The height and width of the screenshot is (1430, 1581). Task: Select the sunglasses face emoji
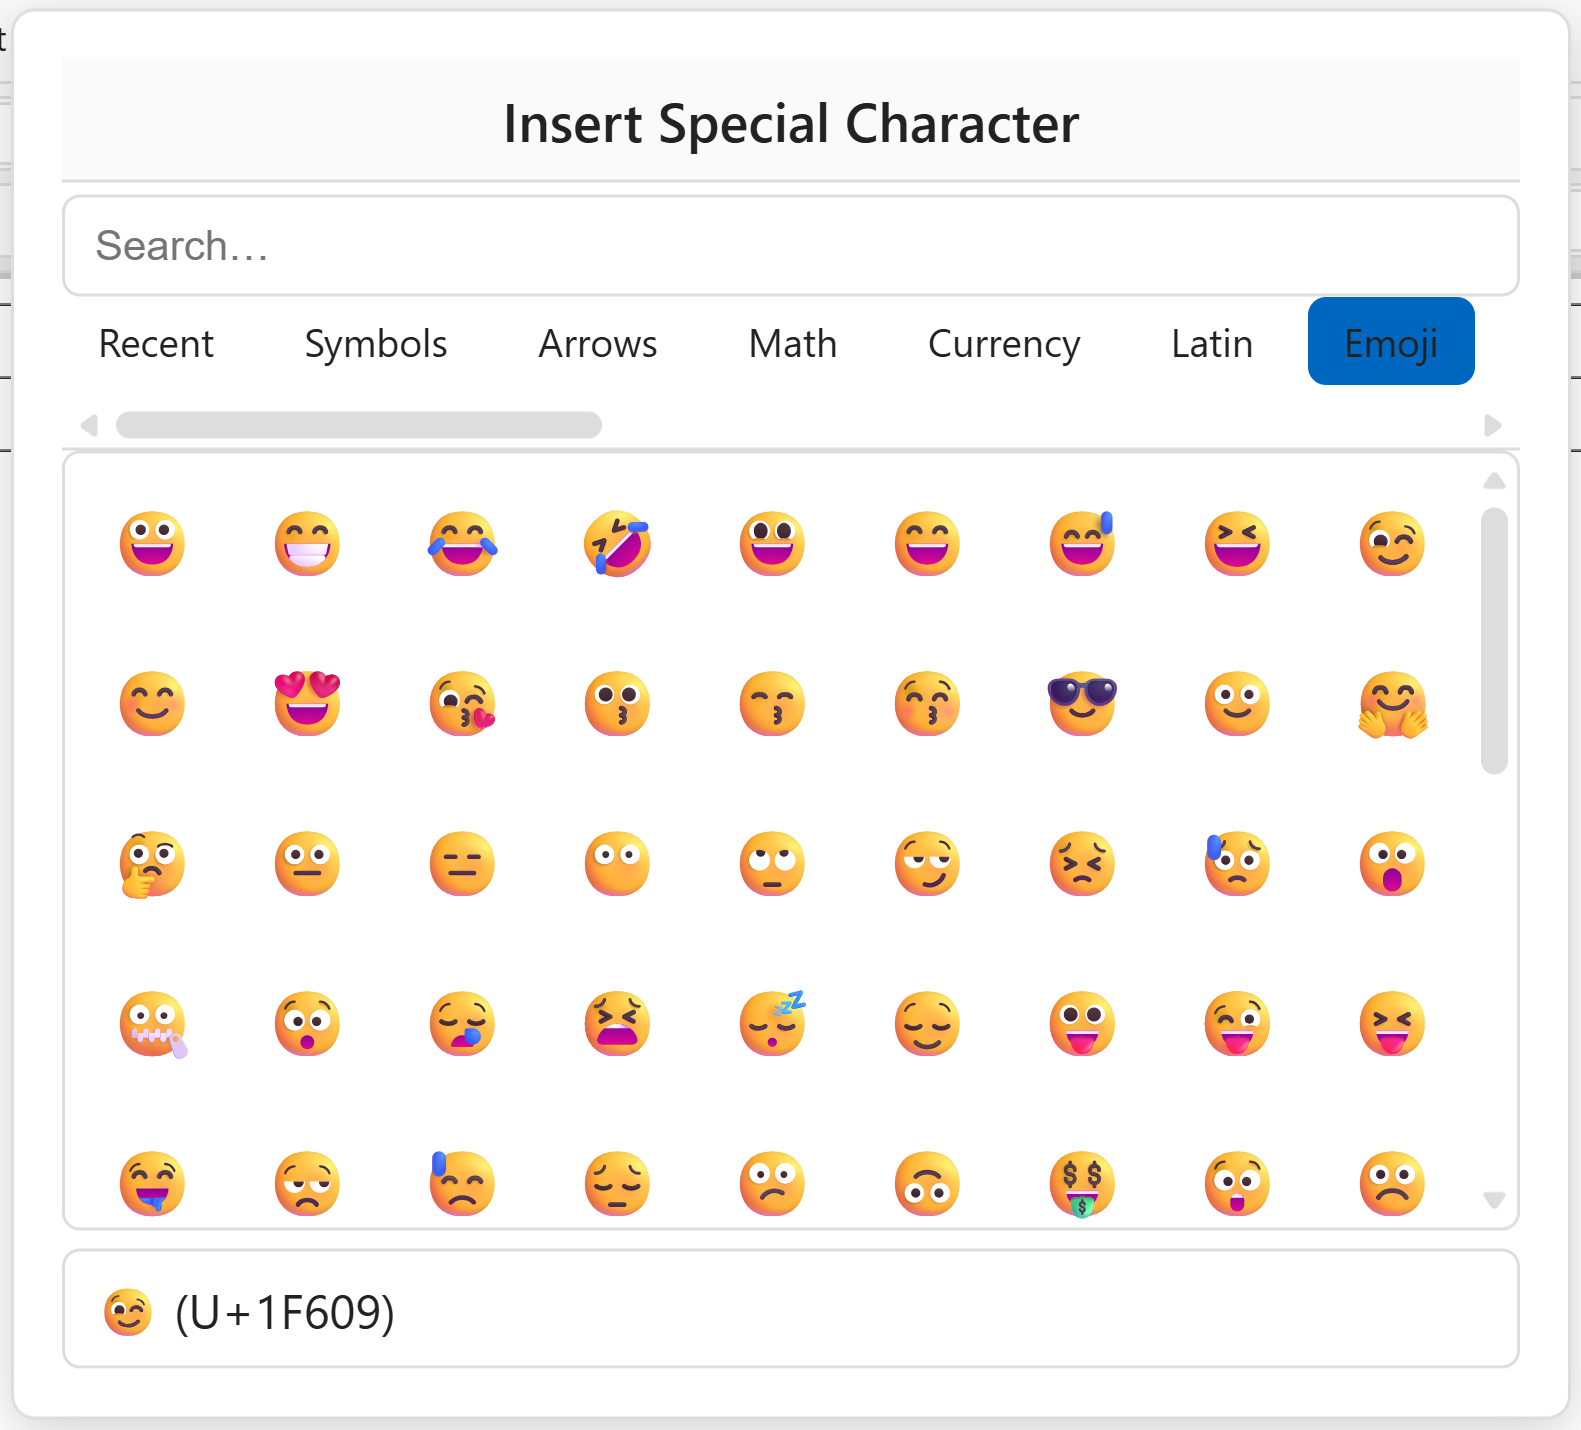1082,703
